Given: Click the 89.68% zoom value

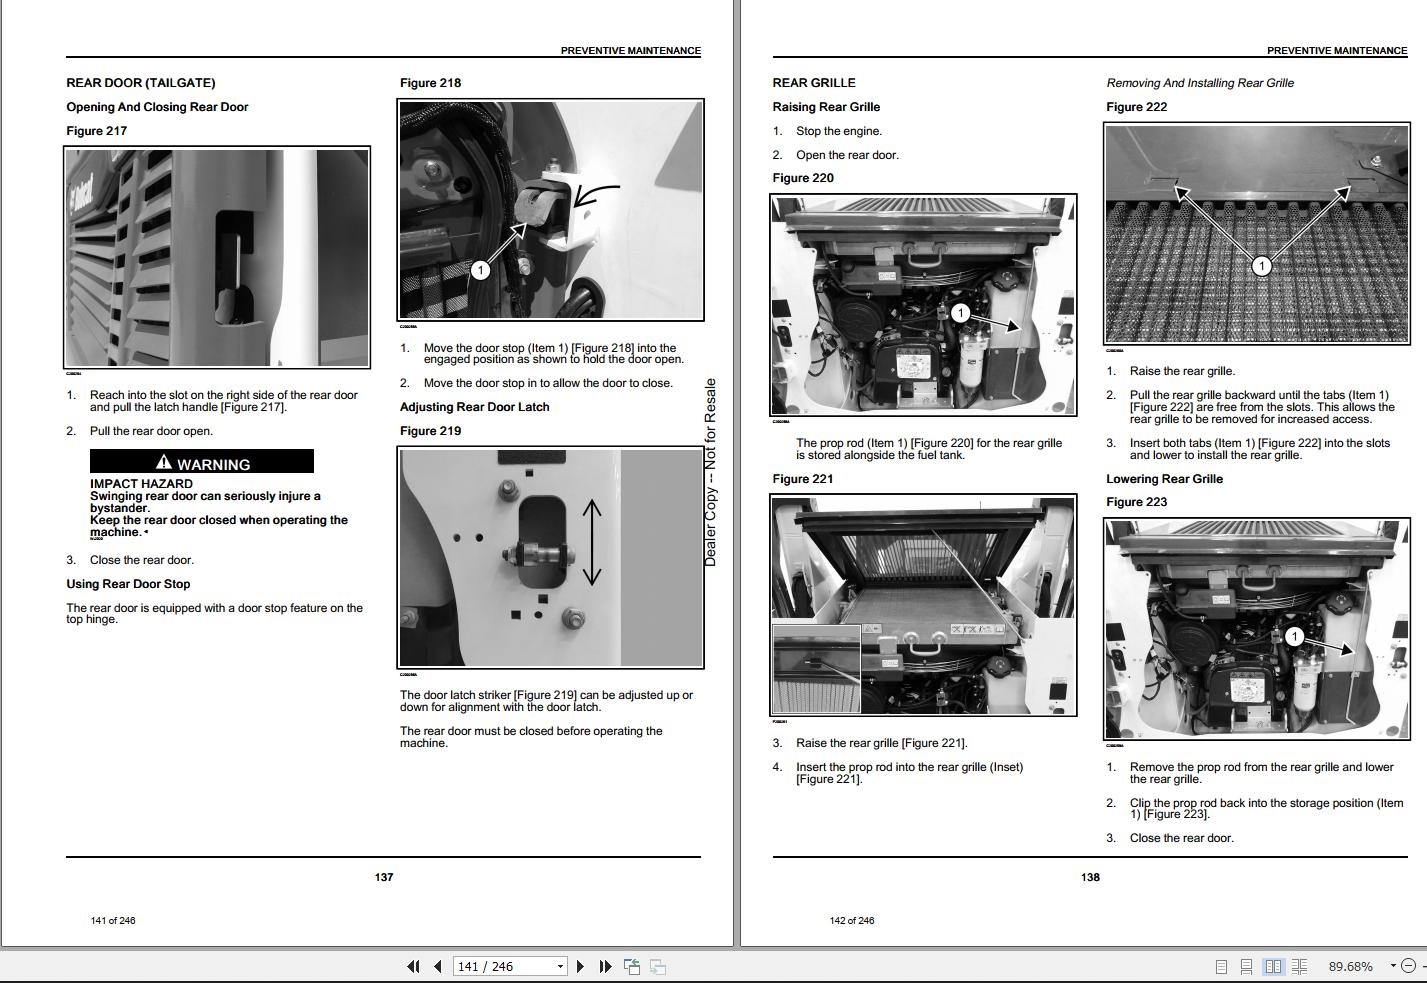Looking at the screenshot, I should click(x=1350, y=966).
